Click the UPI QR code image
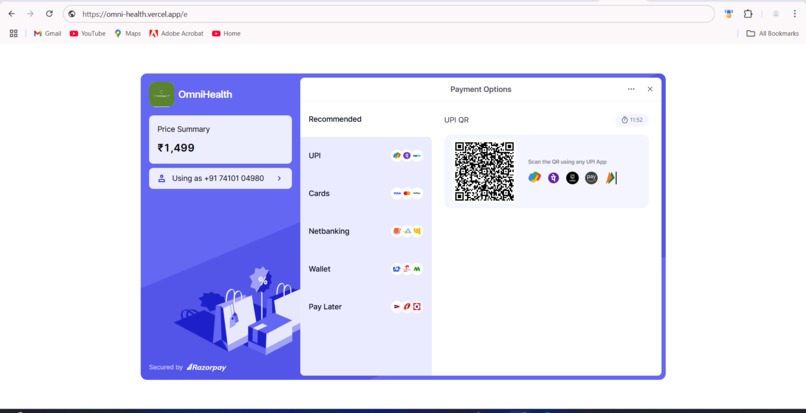806x413 pixels. pyautogui.click(x=484, y=171)
